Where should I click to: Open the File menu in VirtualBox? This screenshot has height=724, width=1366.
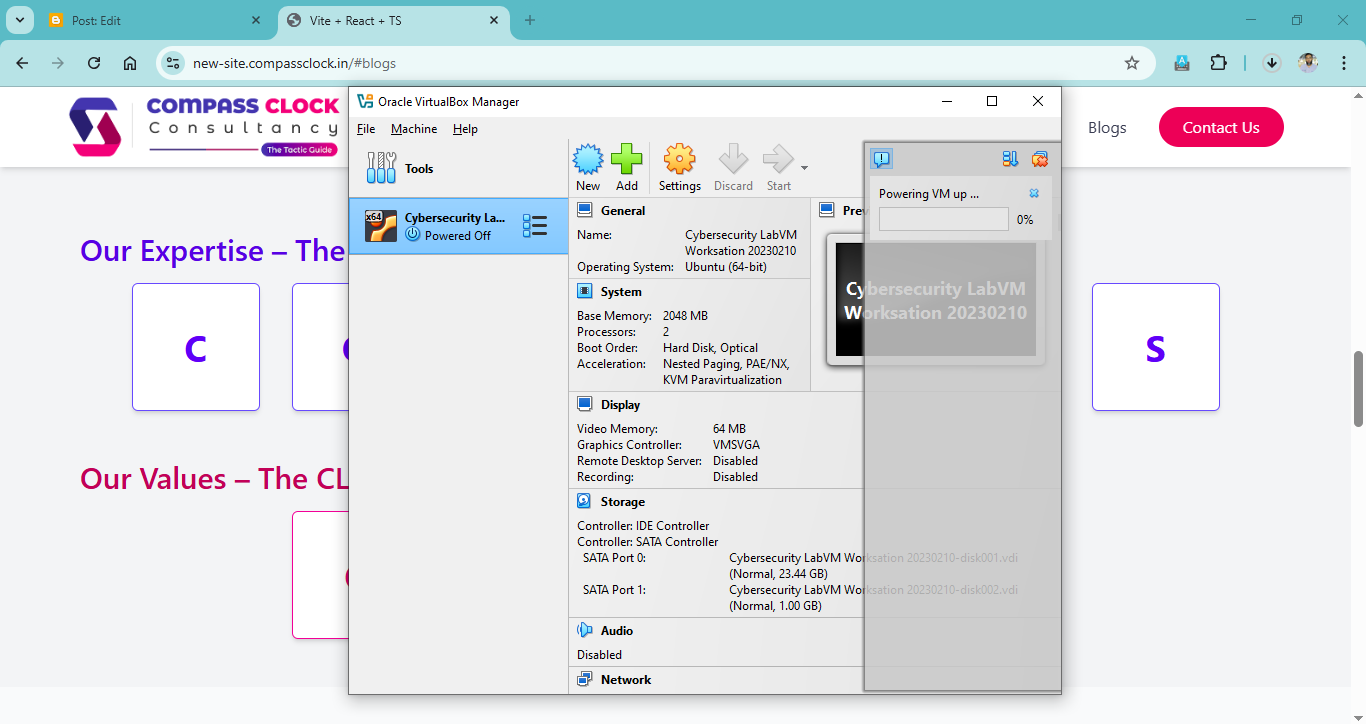click(x=366, y=129)
